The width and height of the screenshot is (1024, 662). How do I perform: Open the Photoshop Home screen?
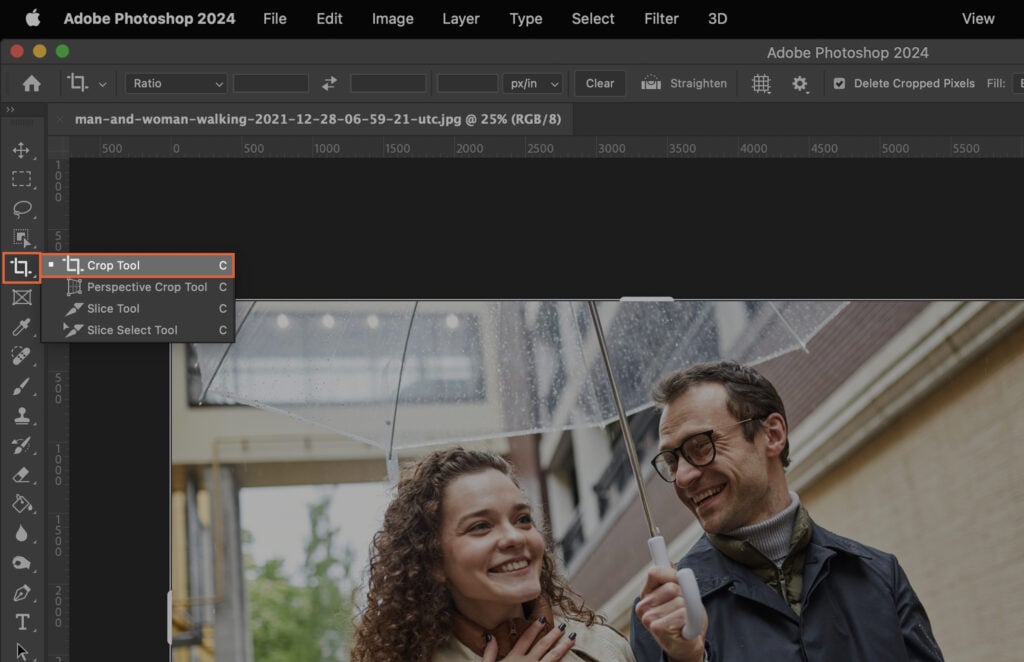click(x=31, y=83)
